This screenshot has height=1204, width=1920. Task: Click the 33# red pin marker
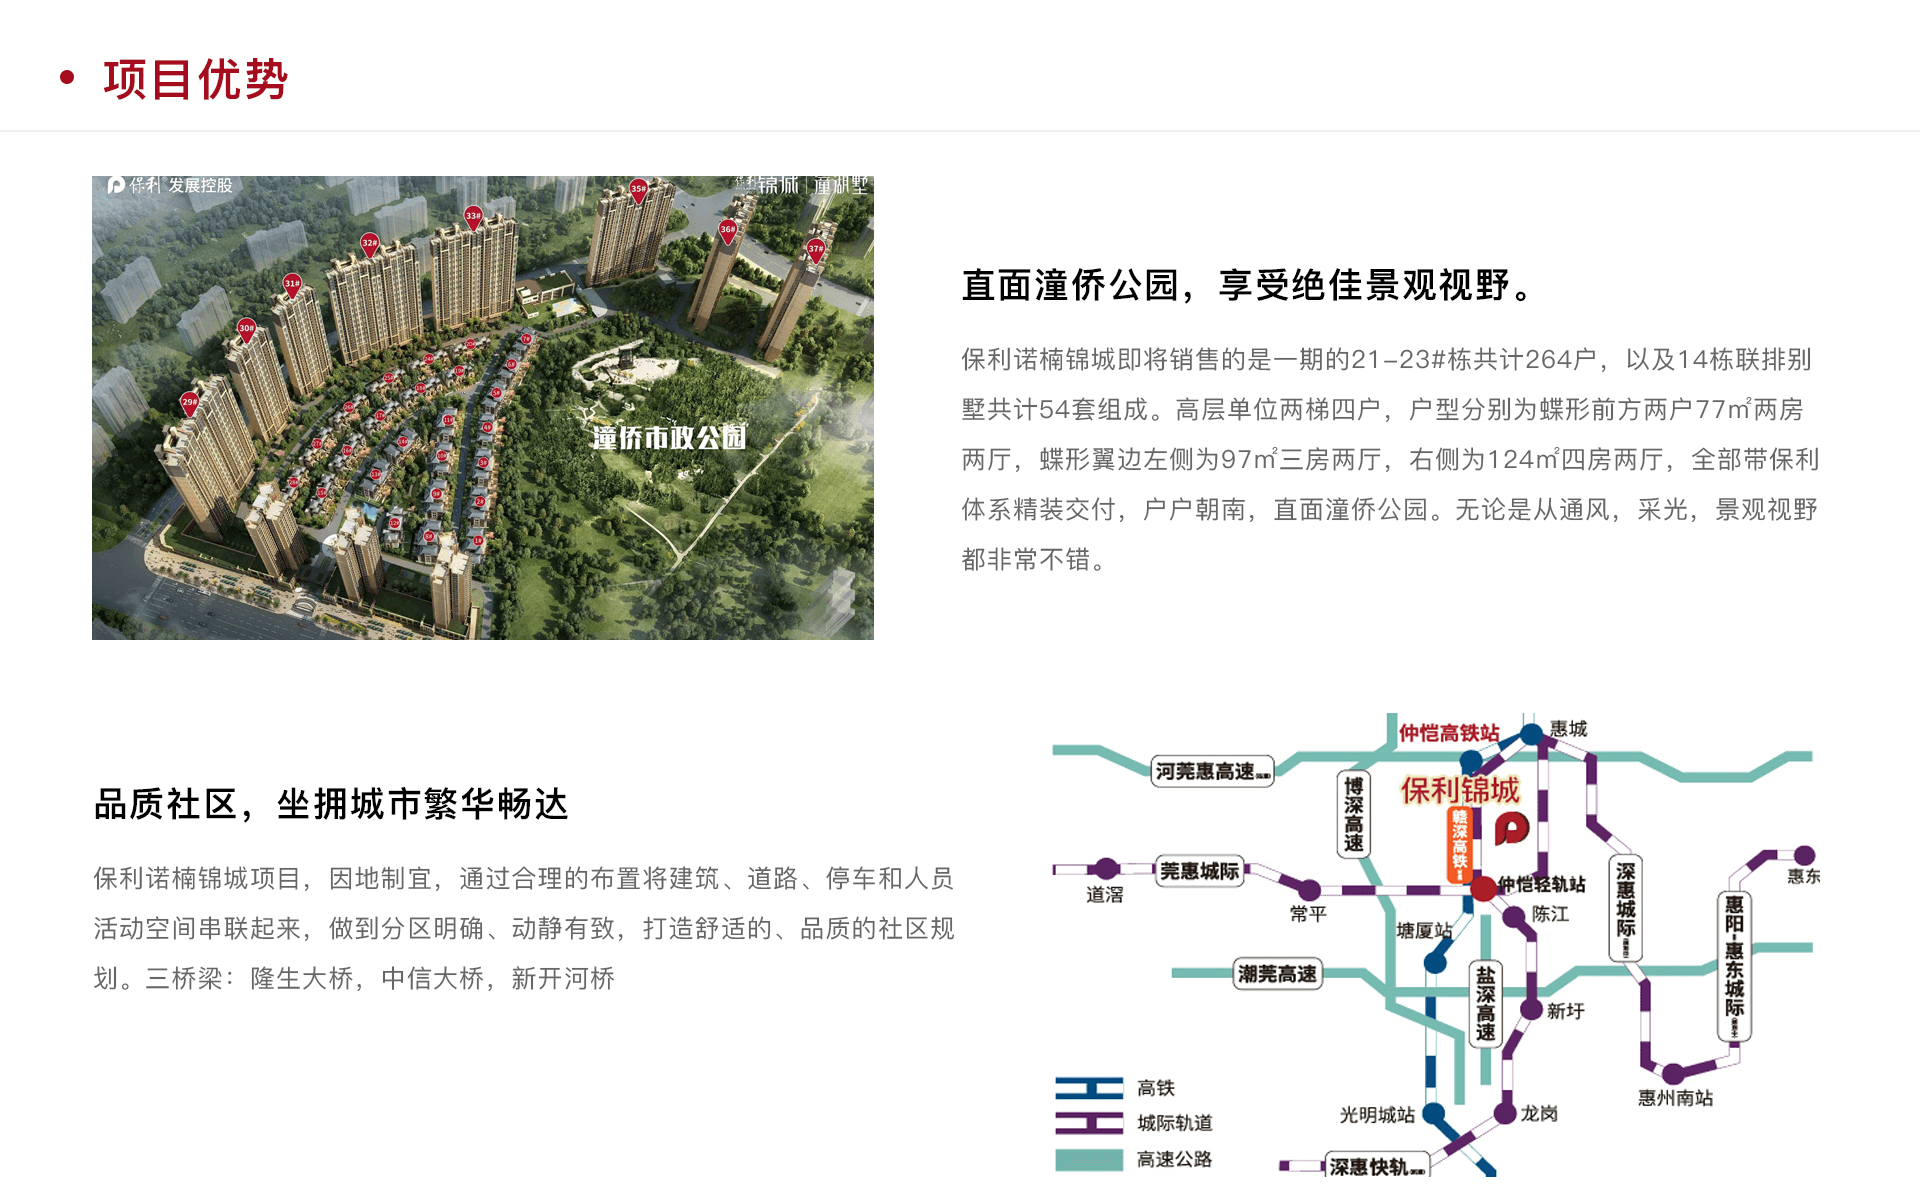(473, 216)
